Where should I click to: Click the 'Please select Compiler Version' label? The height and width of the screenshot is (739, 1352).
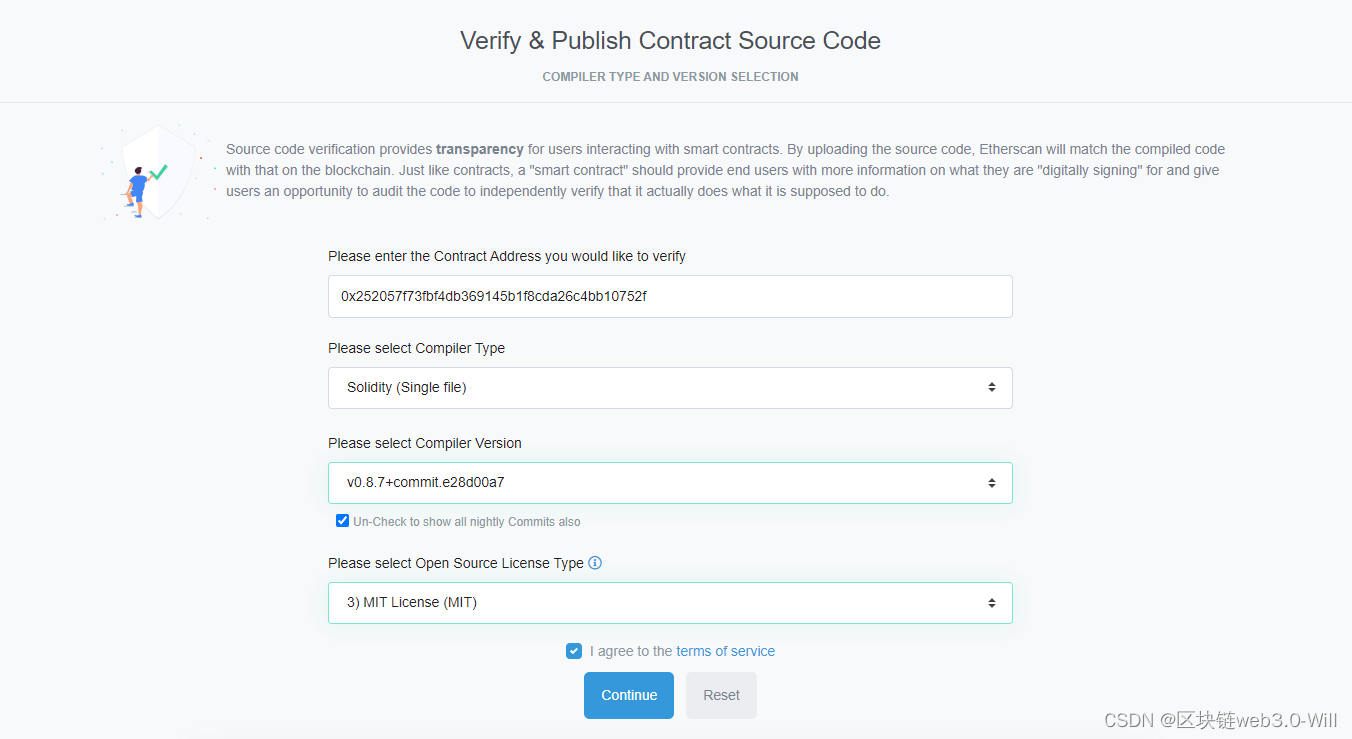[425, 443]
